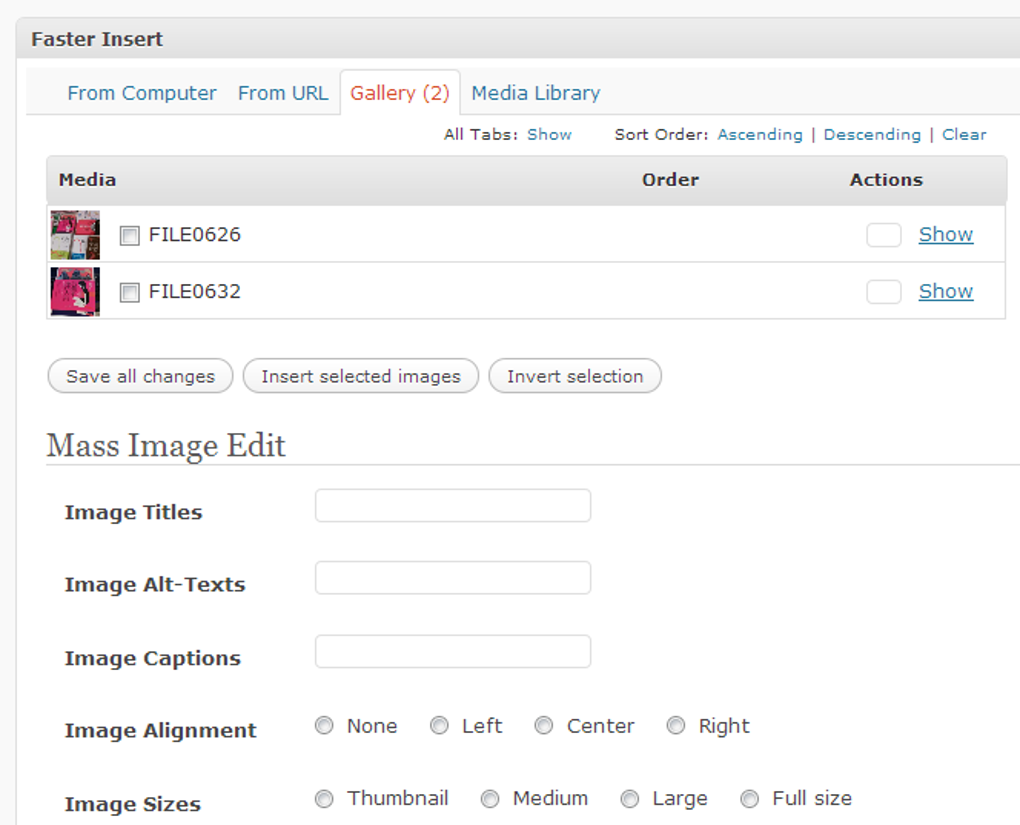Click the Invert selection button
Screen dimensions: 1020x825
point(574,376)
